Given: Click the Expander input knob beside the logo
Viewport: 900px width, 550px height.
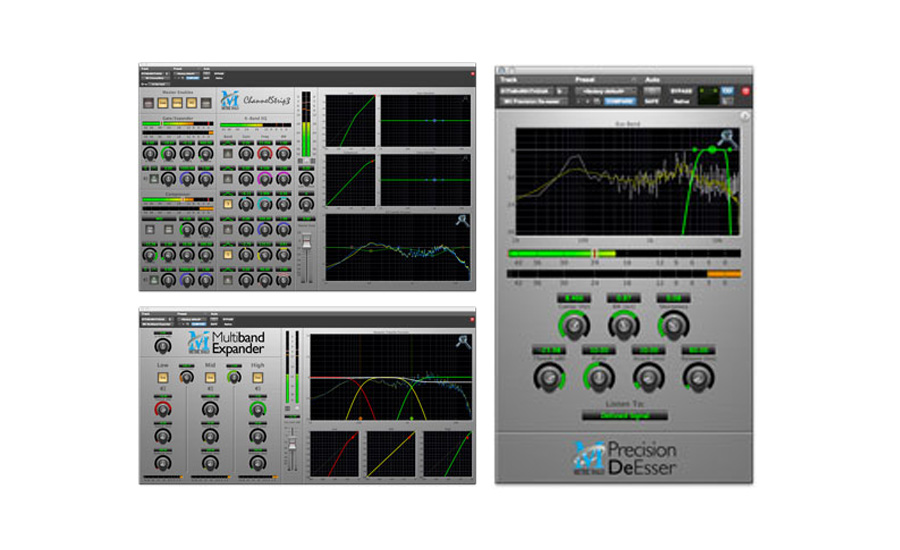Looking at the screenshot, I should (163, 346).
